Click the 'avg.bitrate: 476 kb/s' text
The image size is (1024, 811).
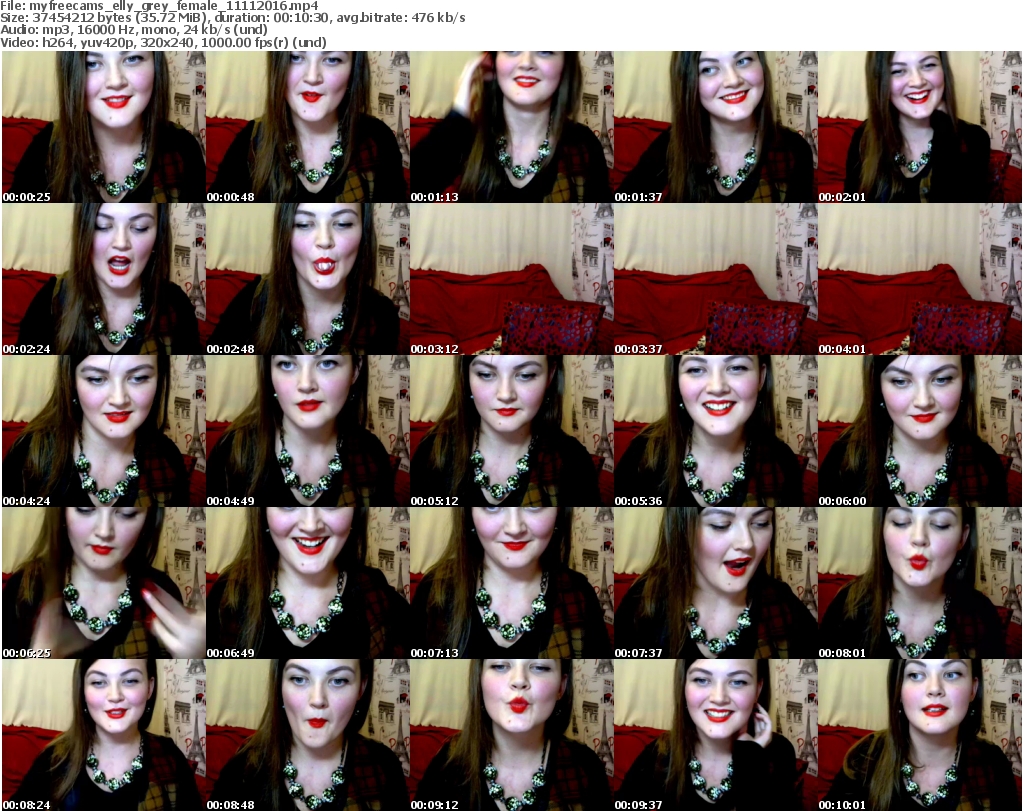click(x=400, y=18)
